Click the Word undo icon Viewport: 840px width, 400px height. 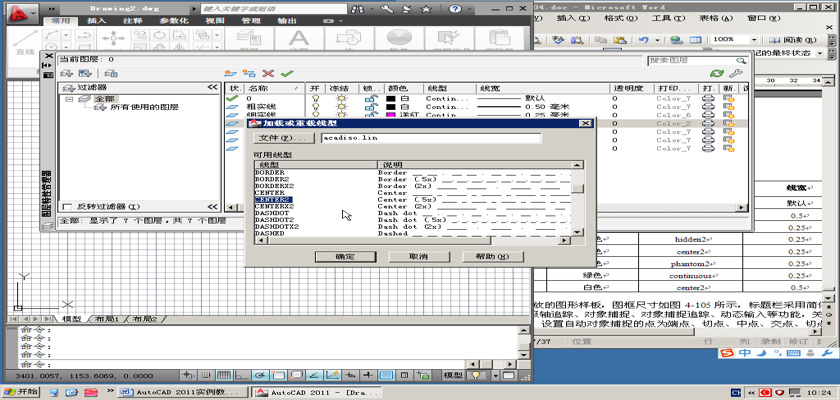(x=644, y=40)
